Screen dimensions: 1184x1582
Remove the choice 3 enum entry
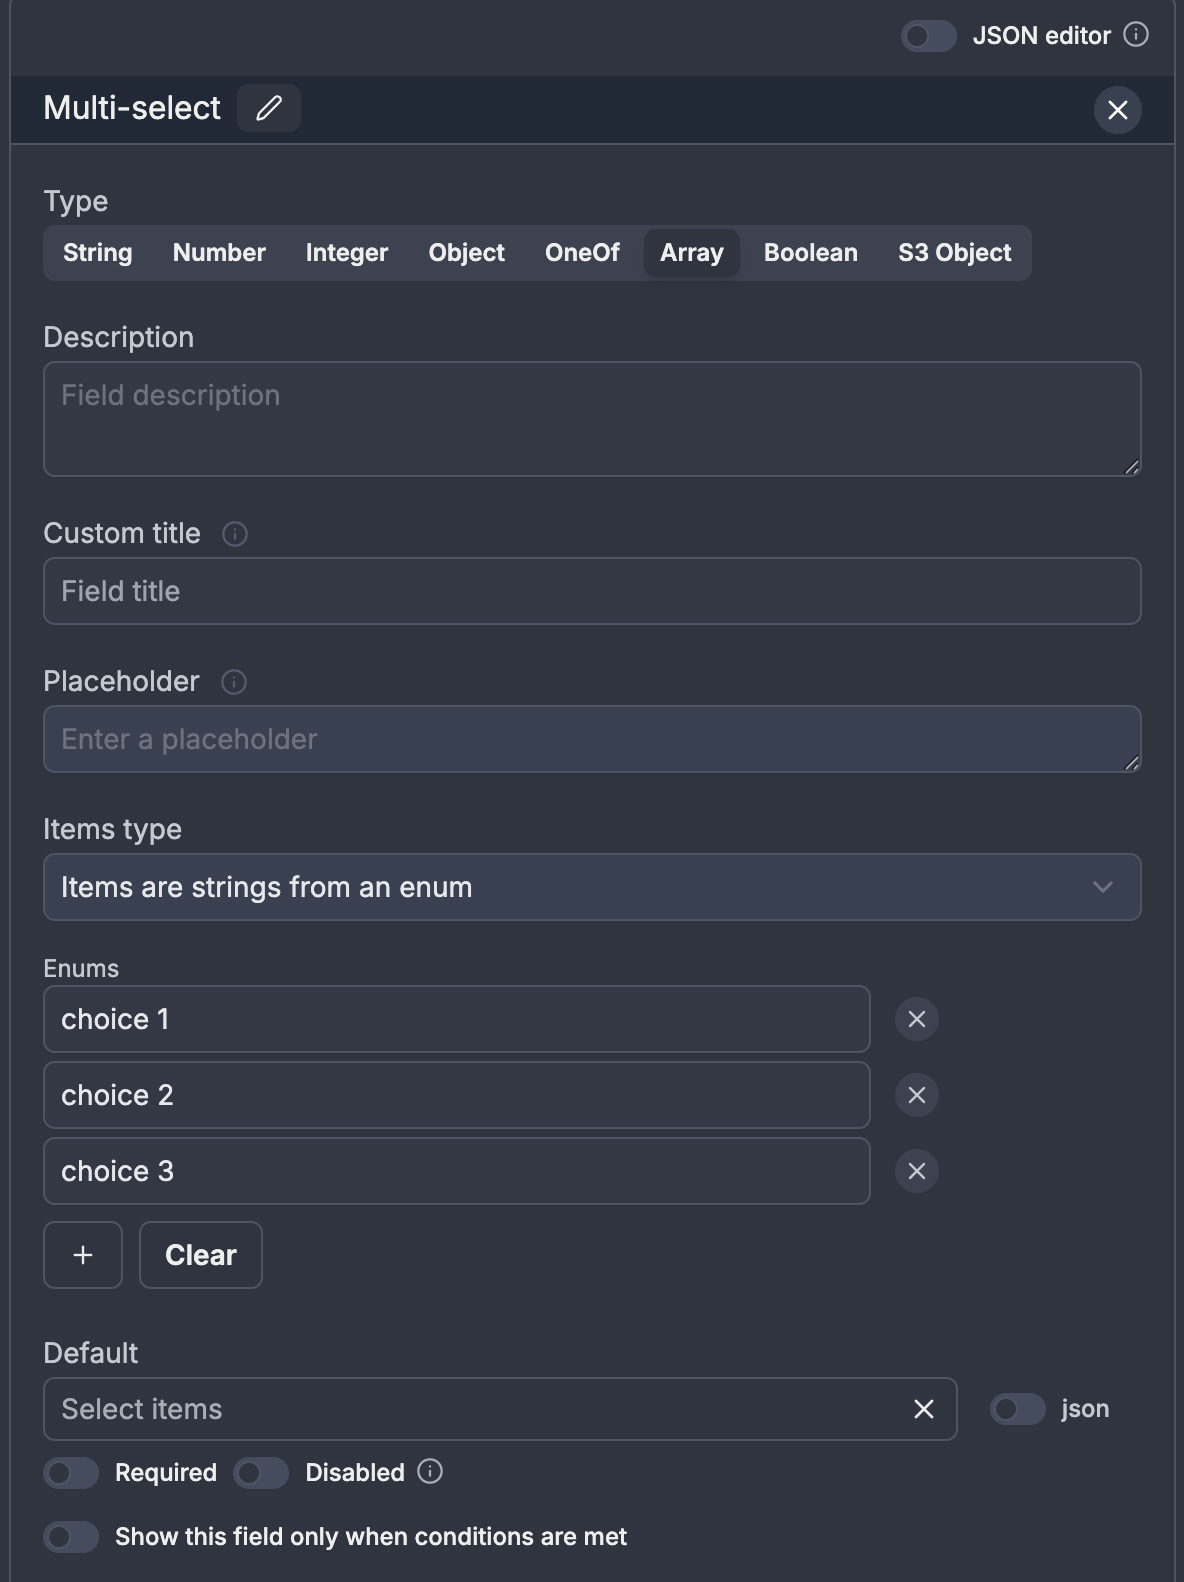[916, 1171]
